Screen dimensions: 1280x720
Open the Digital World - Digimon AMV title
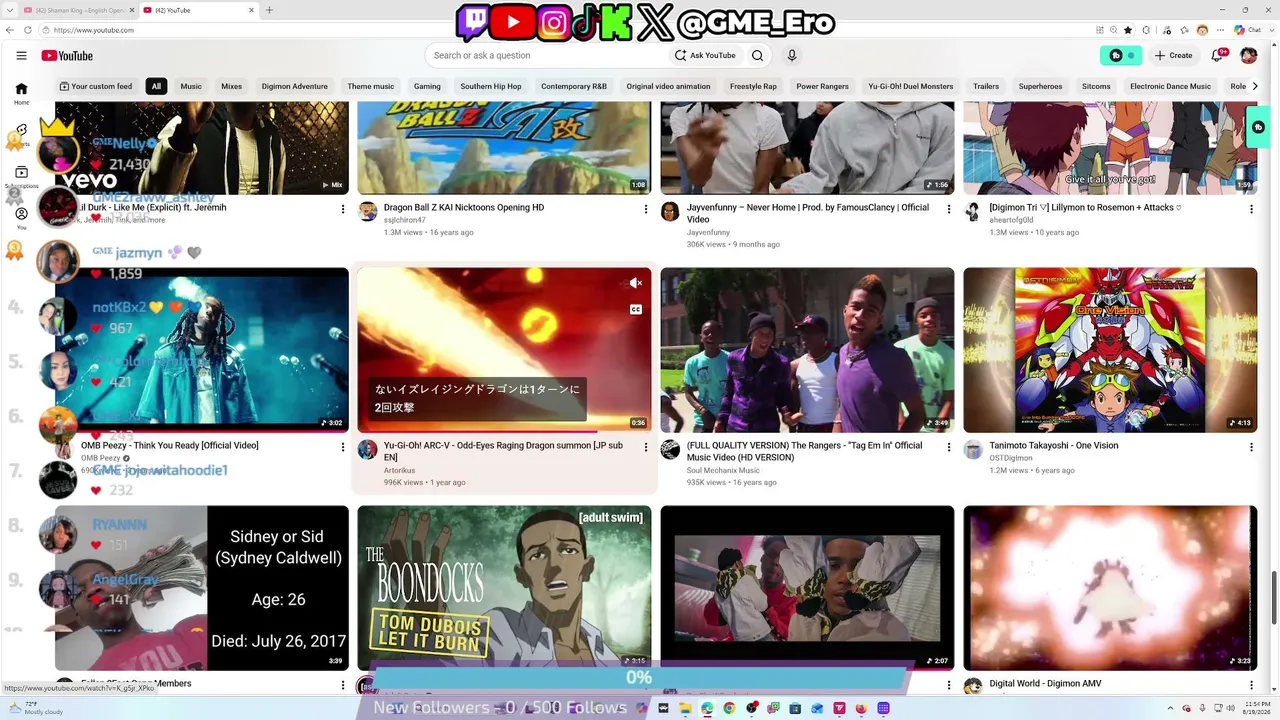1045,684
